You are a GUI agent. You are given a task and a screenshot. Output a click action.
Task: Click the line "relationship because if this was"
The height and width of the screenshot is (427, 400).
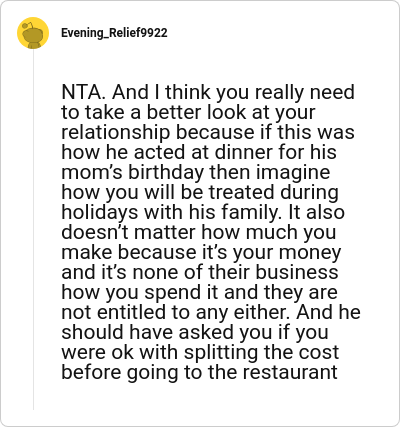click(x=208, y=132)
